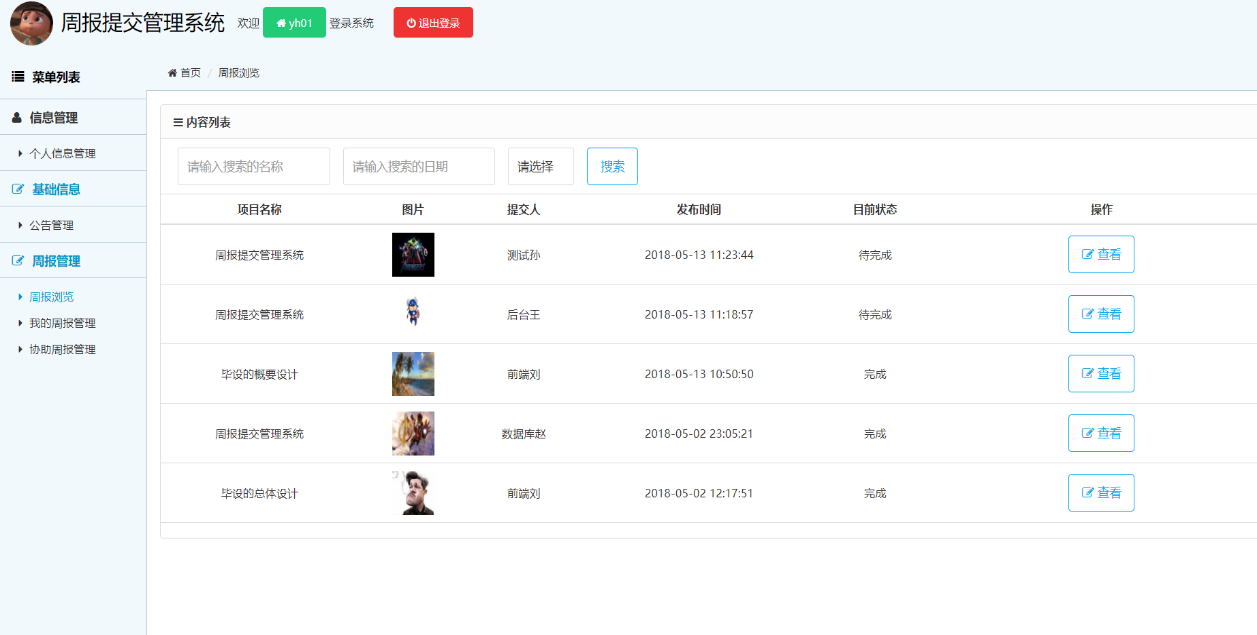
Task: Open the yh01 user button
Action: (294, 22)
